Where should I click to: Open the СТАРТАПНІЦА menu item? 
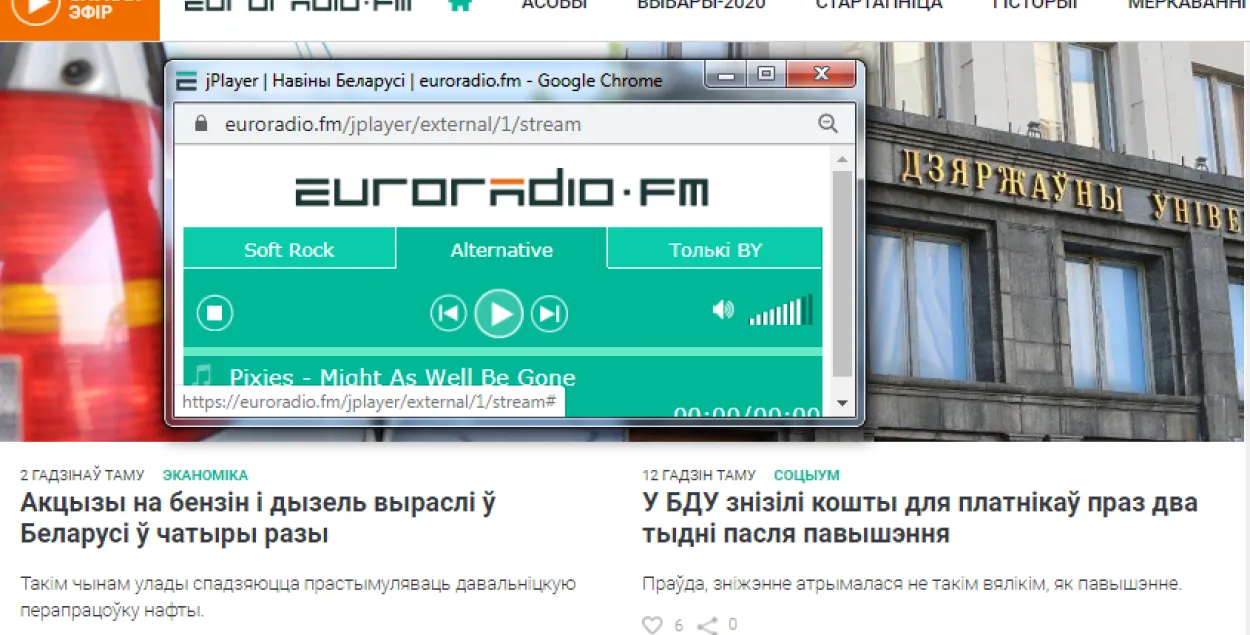(878, 4)
